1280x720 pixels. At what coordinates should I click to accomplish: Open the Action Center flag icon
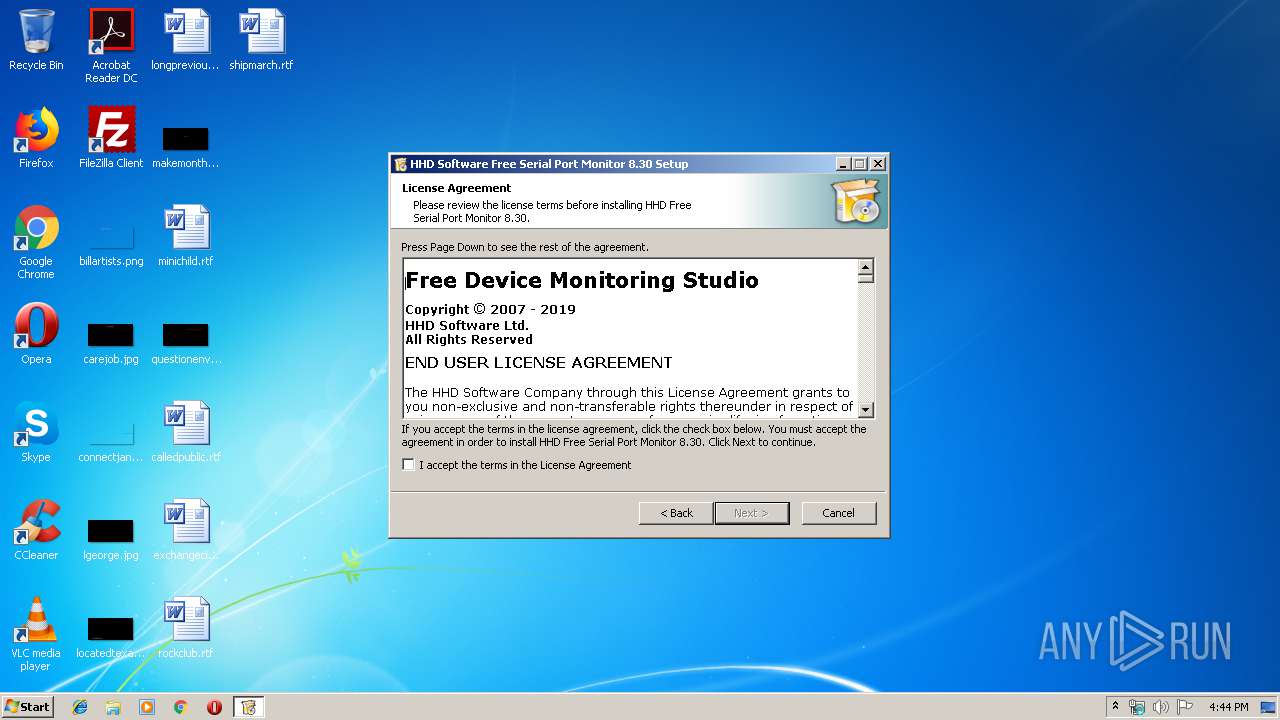[x=1185, y=707]
